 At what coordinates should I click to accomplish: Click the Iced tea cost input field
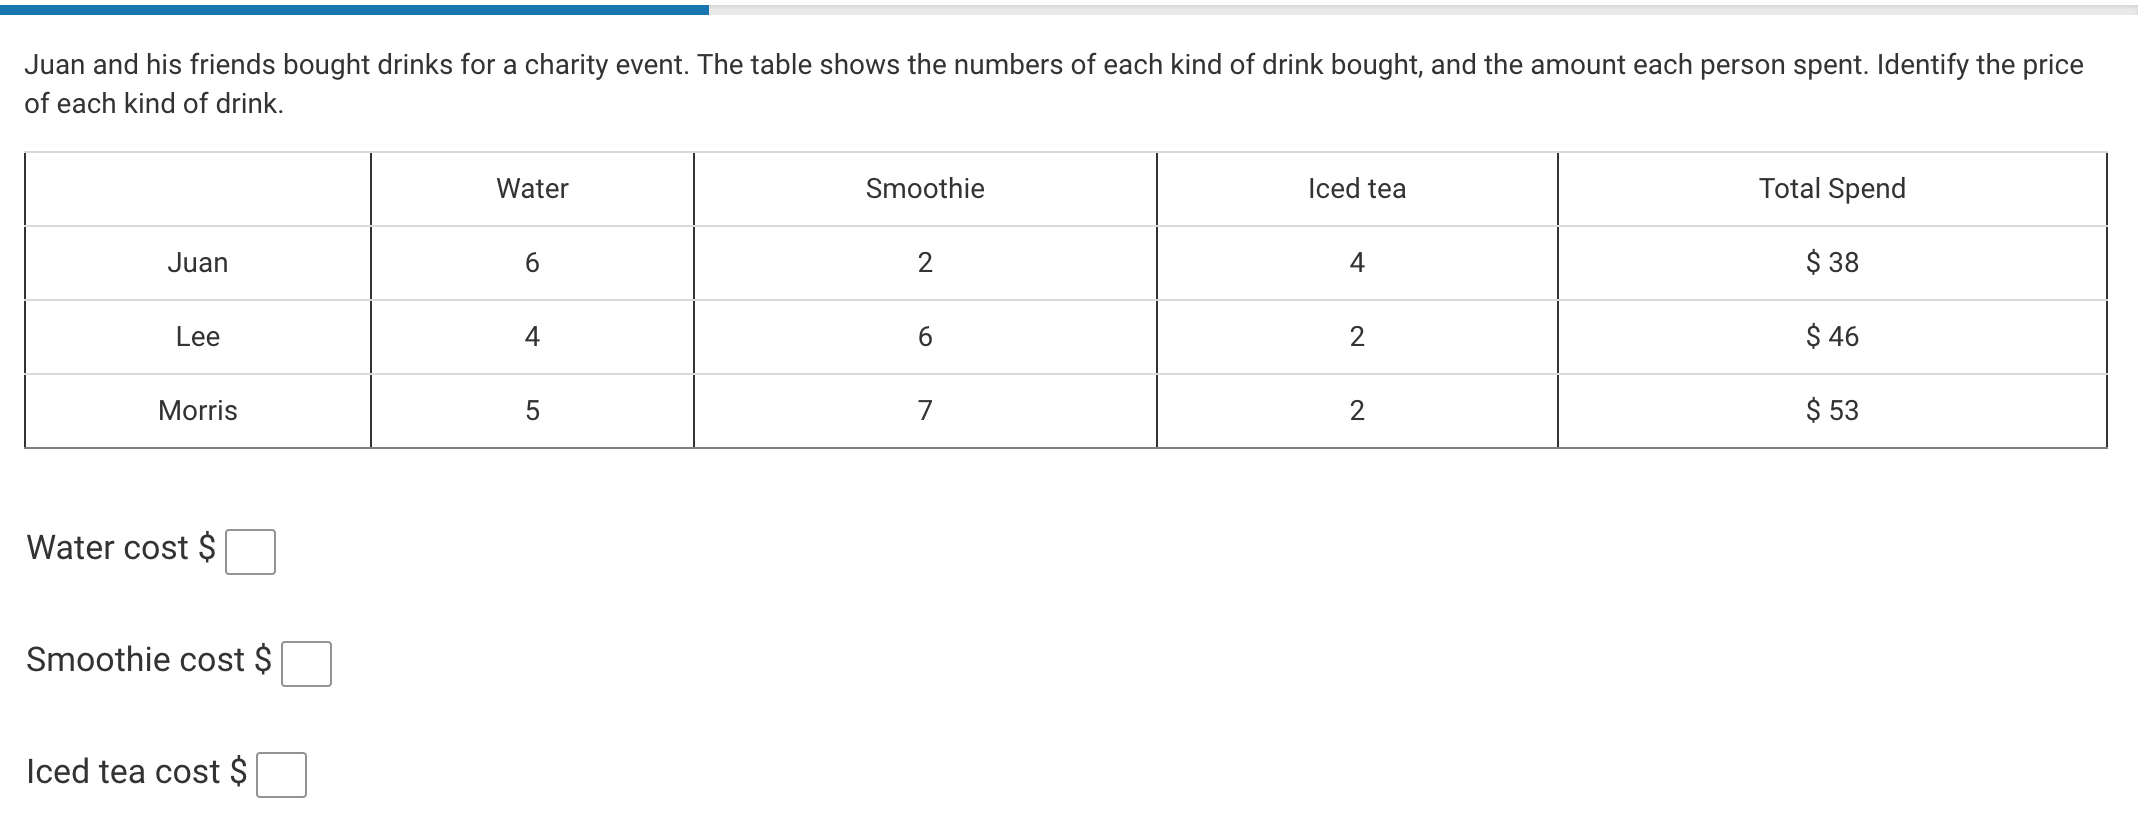[283, 773]
